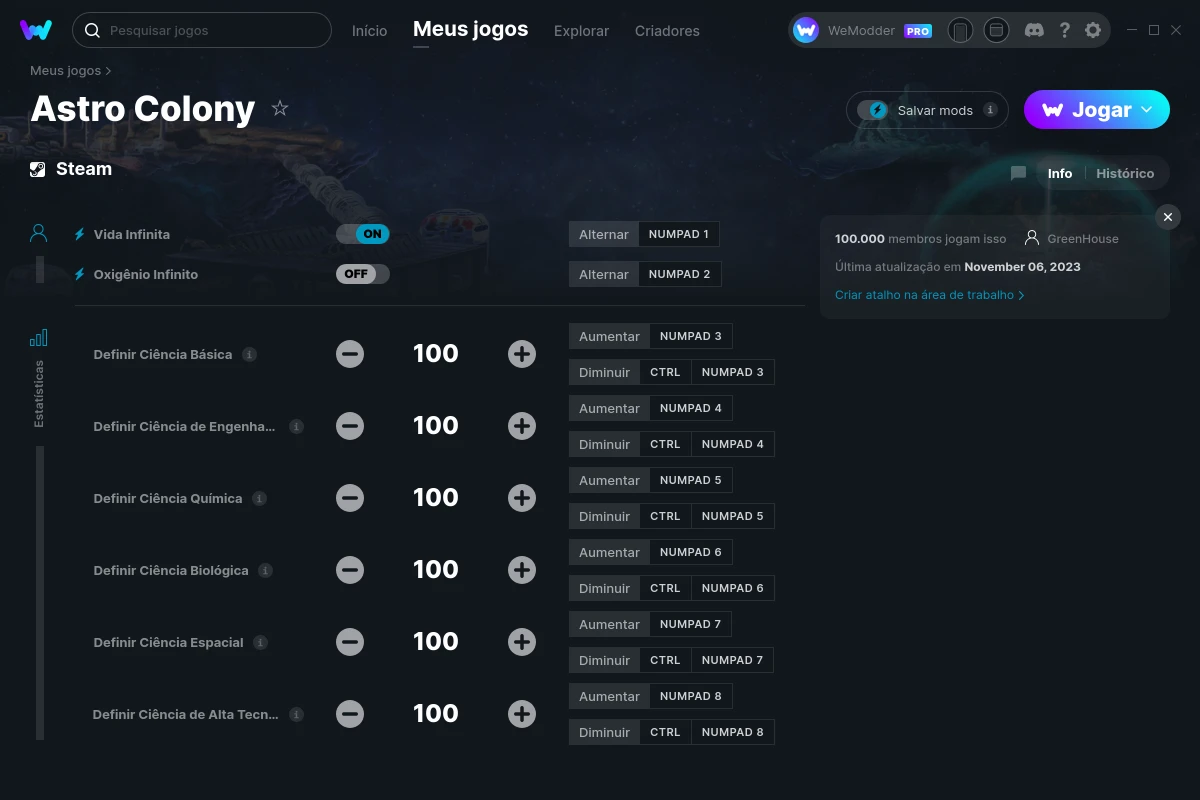
Task: Open the Criadores tab
Action: 667,31
